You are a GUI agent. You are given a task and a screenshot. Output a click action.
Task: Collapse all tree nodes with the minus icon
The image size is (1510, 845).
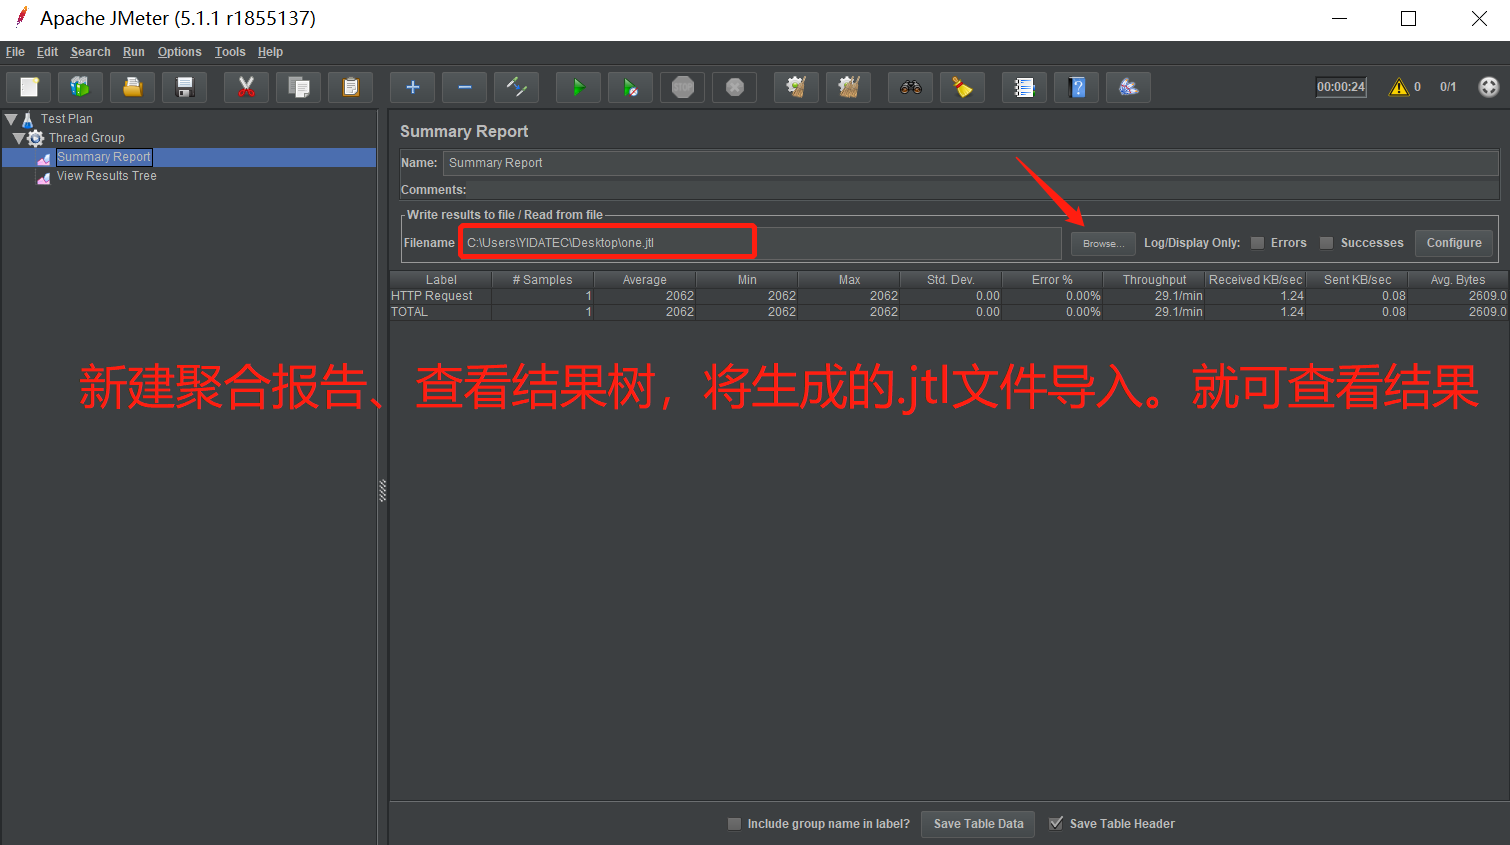(x=464, y=87)
